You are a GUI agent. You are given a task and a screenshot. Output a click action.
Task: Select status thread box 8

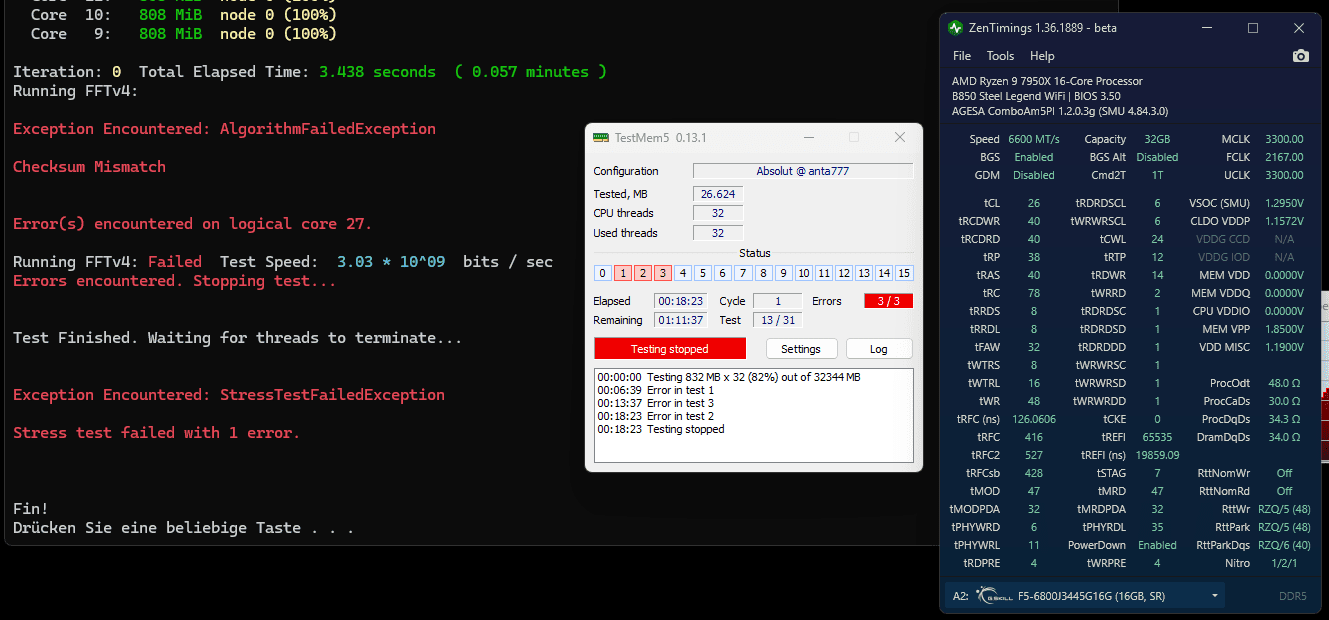point(763,273)
